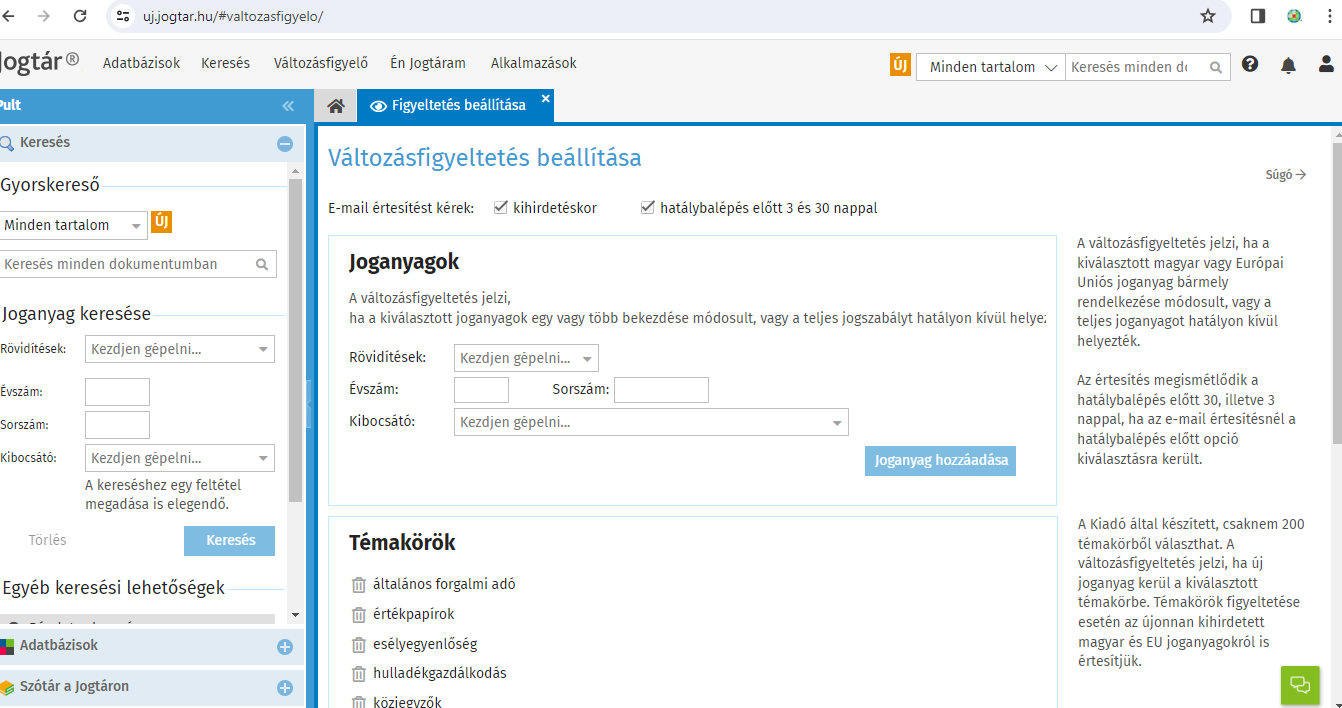1342x708 pixels.
Task: Remove általános forgalmi adó via trash icon
Action: 359,584
